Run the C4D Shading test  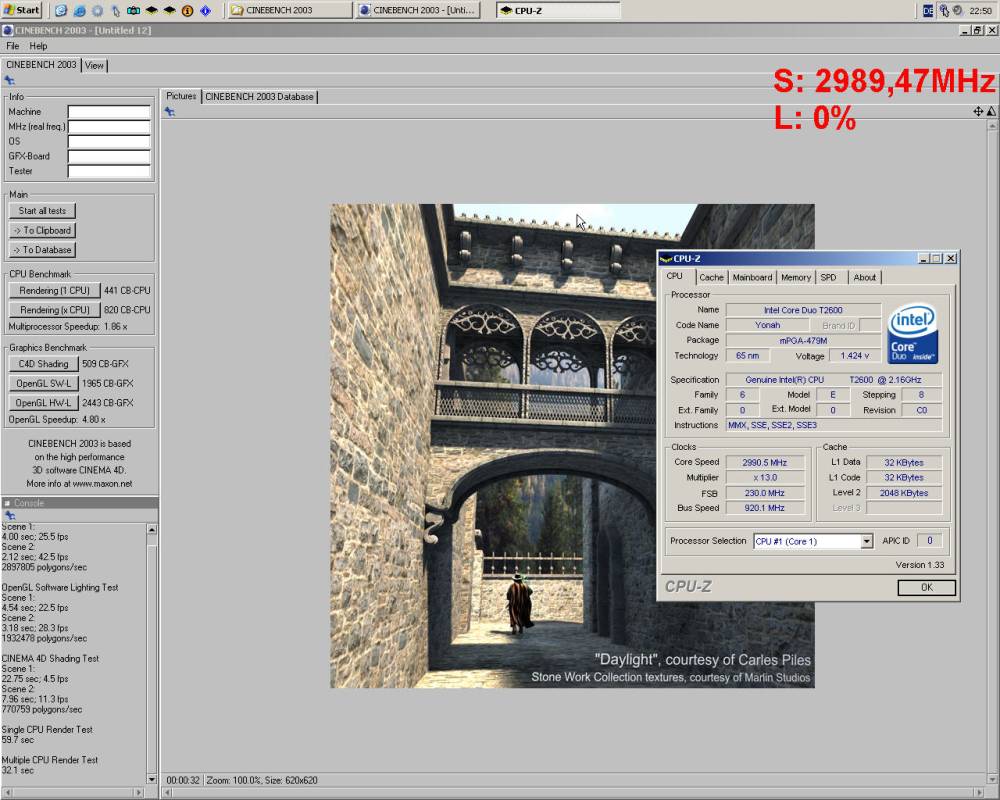coord(43,364)
